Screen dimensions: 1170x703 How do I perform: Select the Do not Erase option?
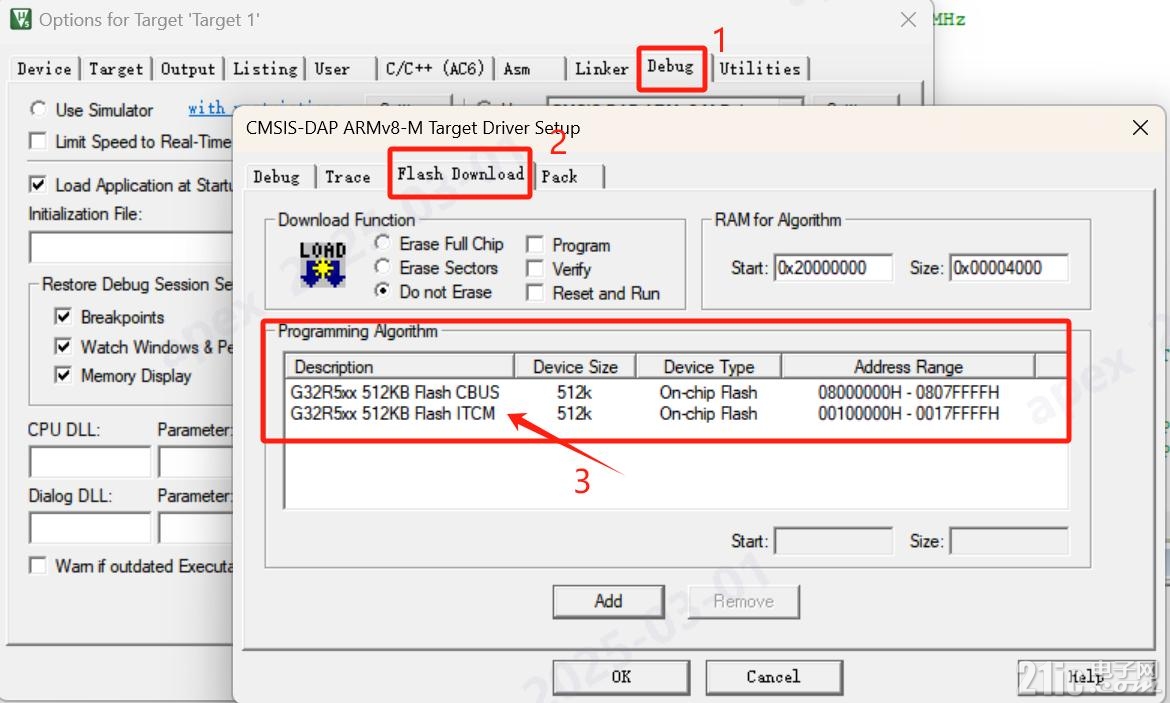click(x=382, y=291)
